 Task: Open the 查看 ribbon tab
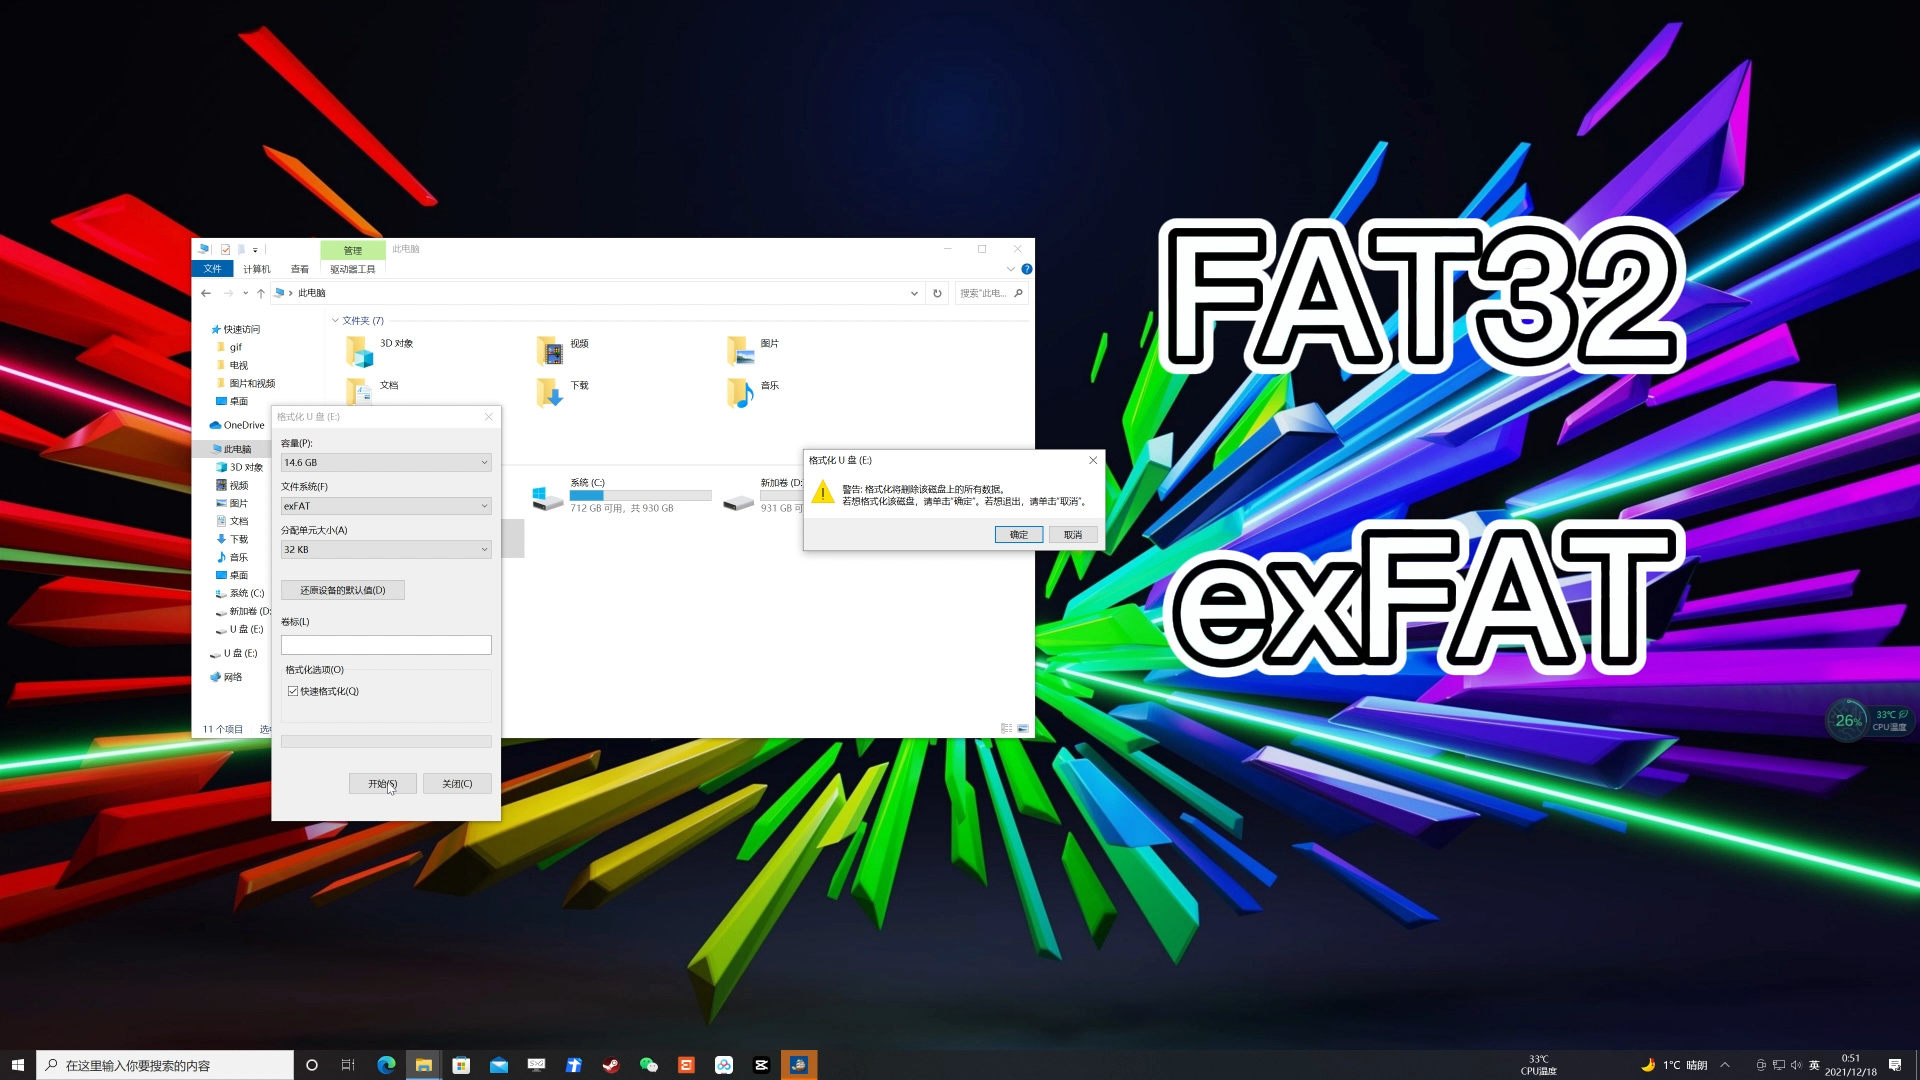(x=299, y=269)
